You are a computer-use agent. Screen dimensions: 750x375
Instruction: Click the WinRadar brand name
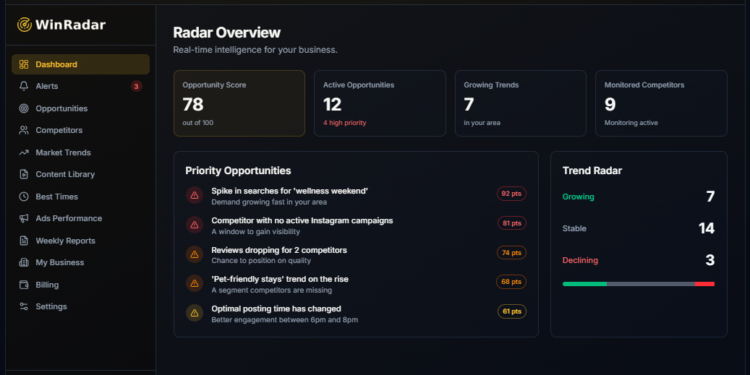tap(70, 25)
